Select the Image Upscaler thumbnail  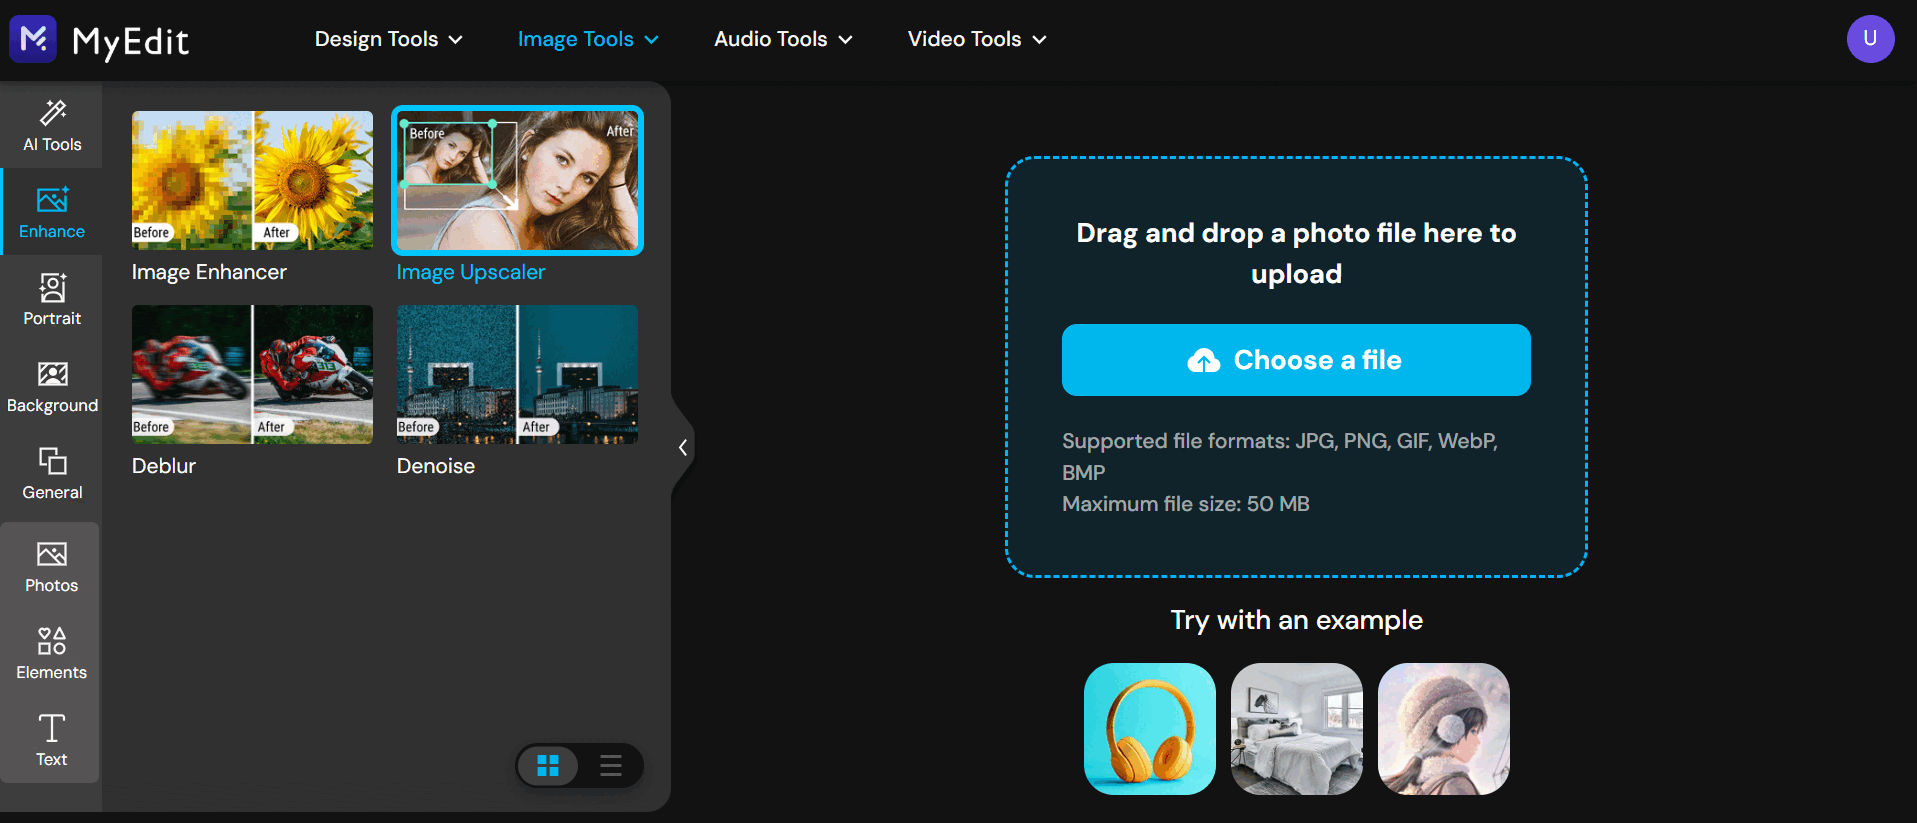(x=517, y=180)
